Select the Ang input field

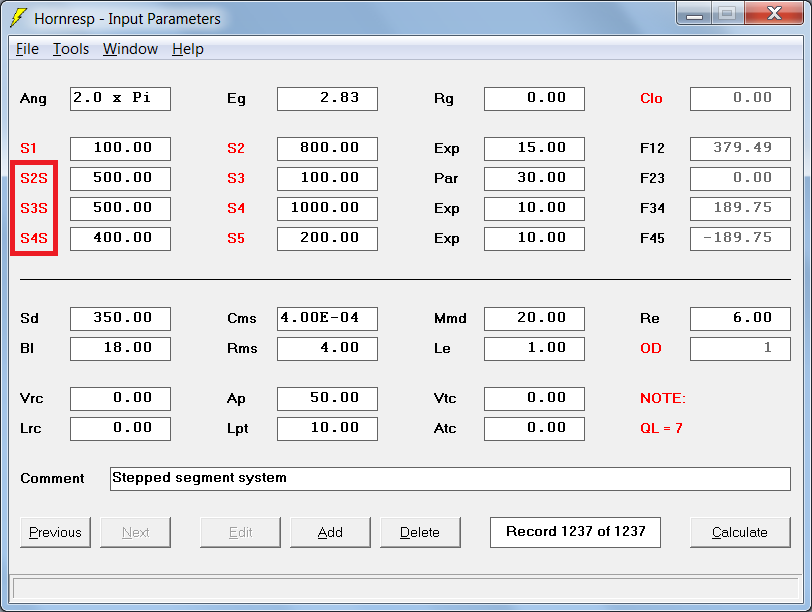[120, 98]
